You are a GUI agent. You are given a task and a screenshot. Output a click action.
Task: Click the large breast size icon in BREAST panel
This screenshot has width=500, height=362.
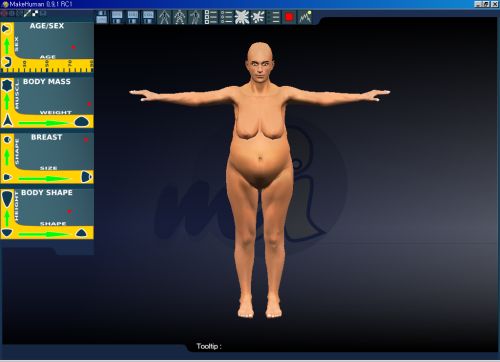[x=86, y=176]
